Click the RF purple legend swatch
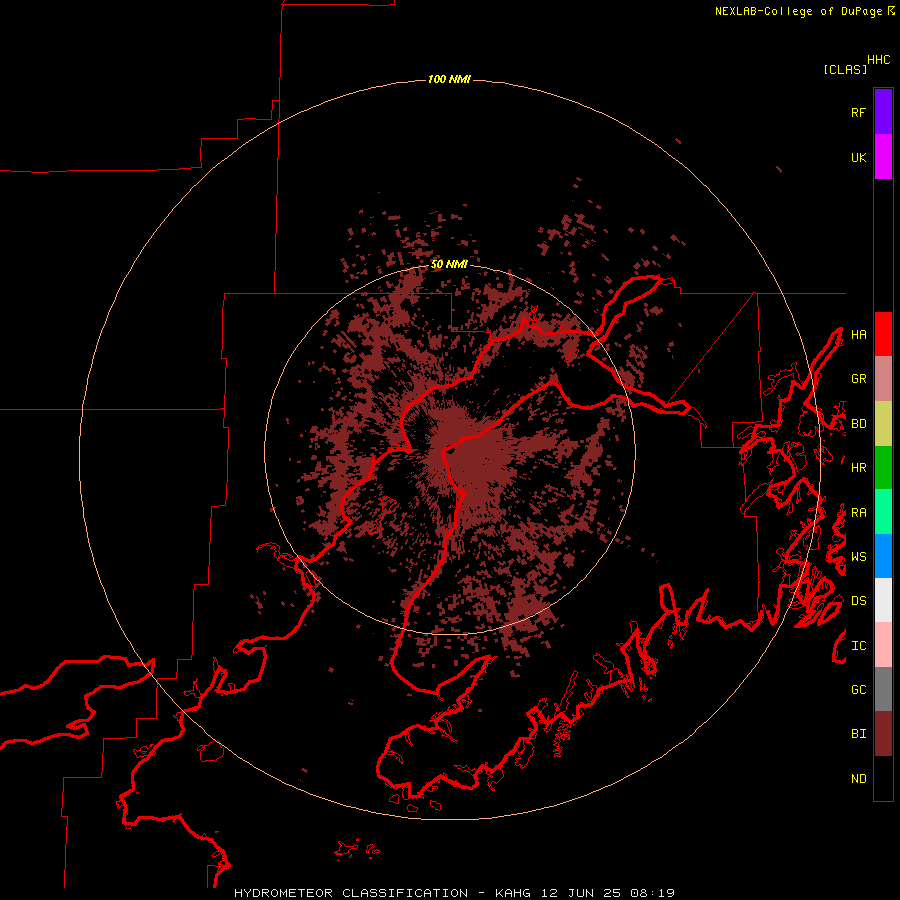 pyautogui.click(x=883, y=112)
